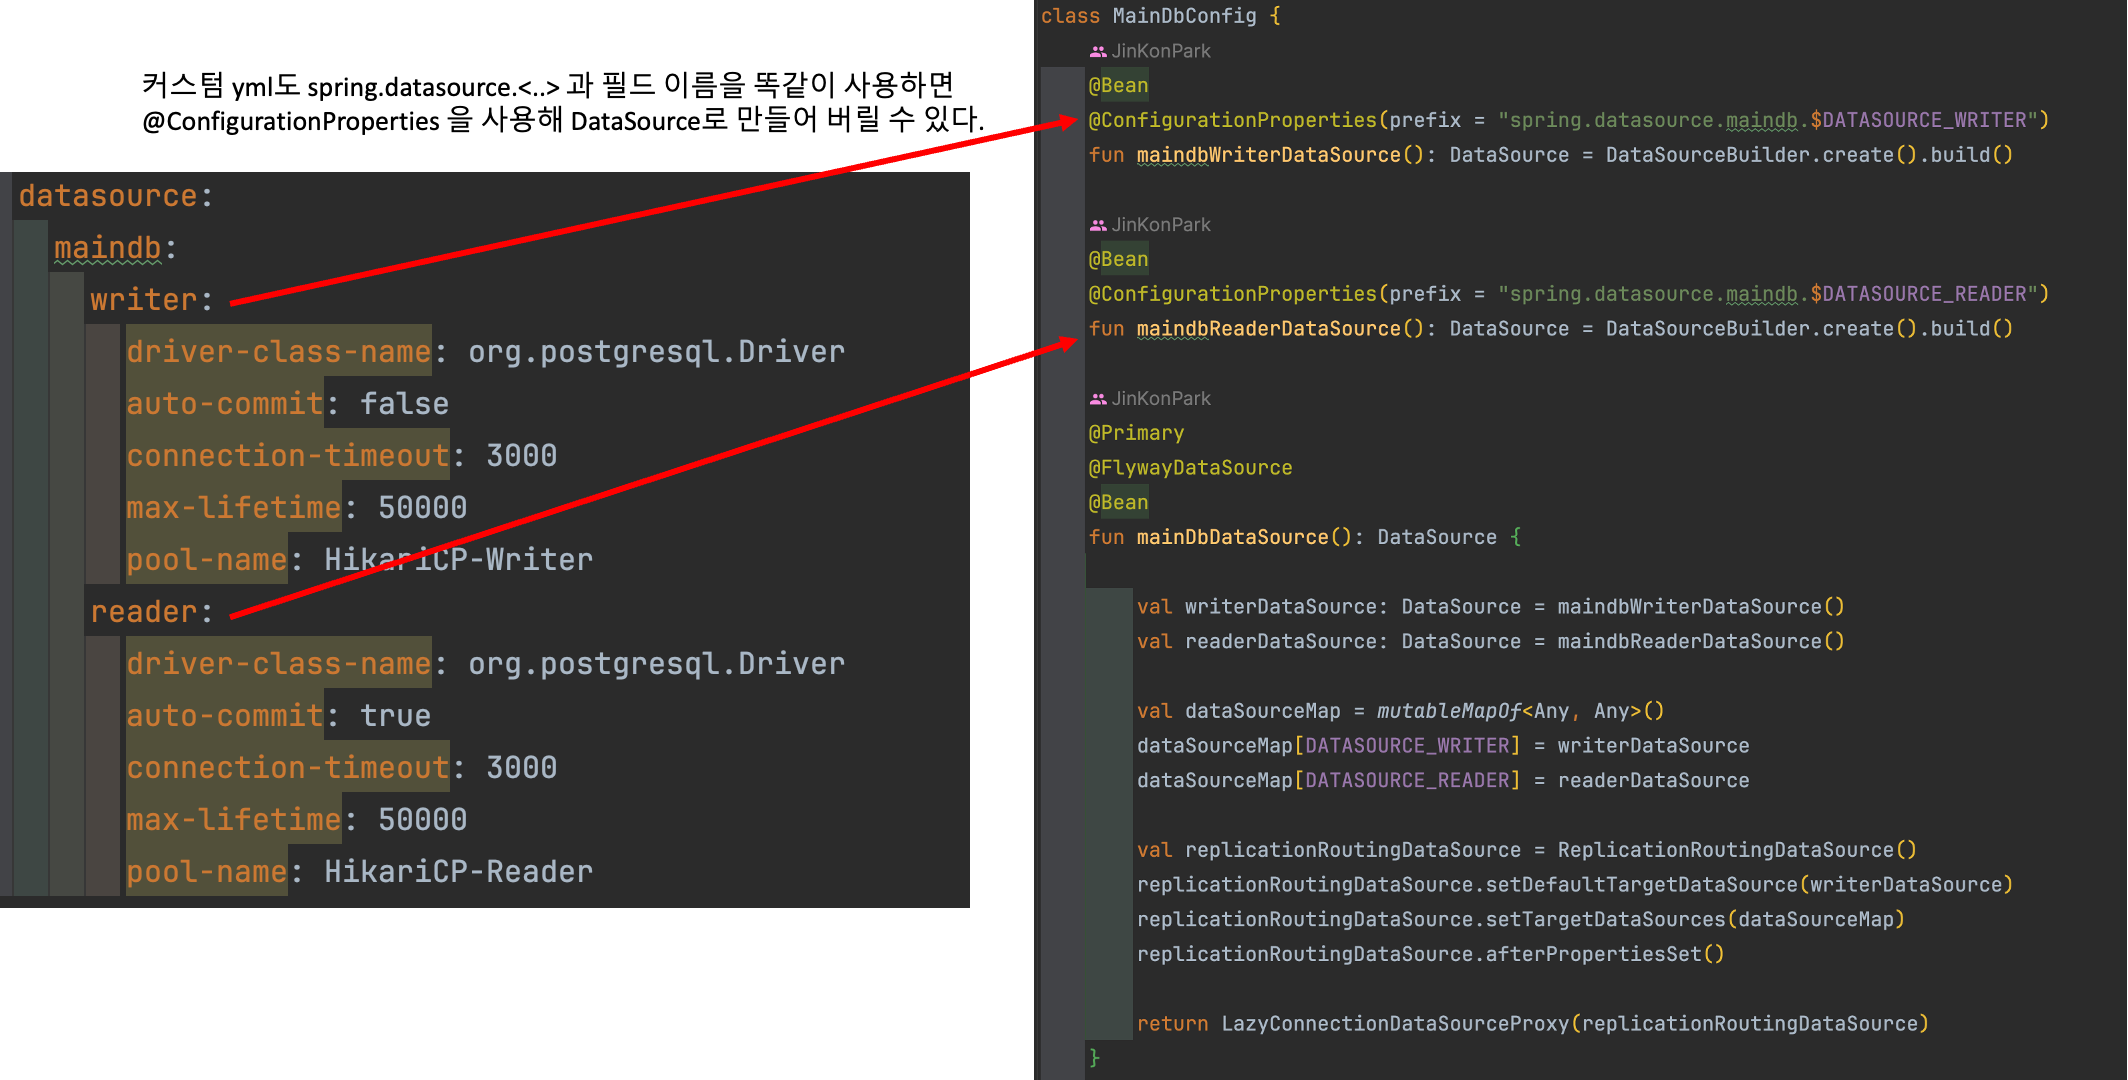Open JinKonPark author hint above the writer bean
This screenshot has height=1080, width=2128.
pos(1160,51)
